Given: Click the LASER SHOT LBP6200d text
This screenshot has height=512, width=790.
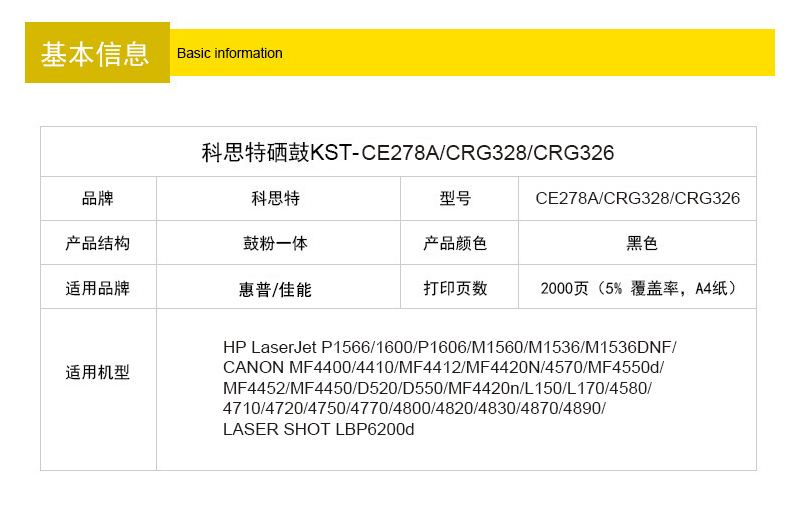Looking at the screenshot, I should [x=318, y=430].
